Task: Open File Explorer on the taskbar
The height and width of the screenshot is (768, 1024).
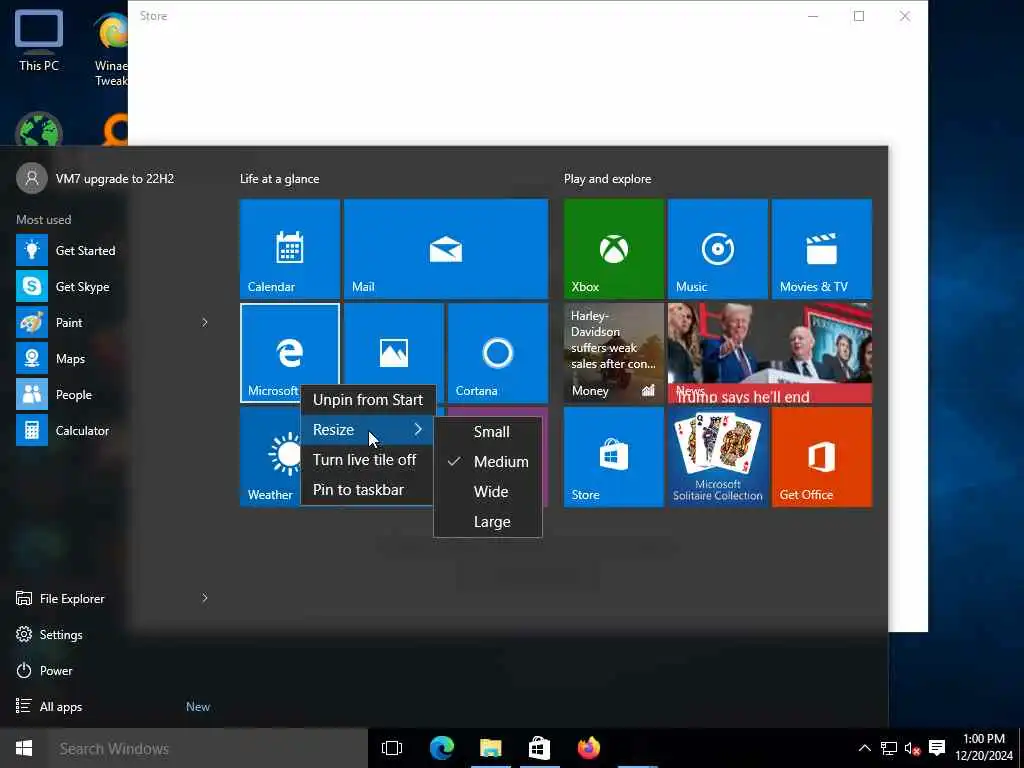Action: (x=490, y=748)
